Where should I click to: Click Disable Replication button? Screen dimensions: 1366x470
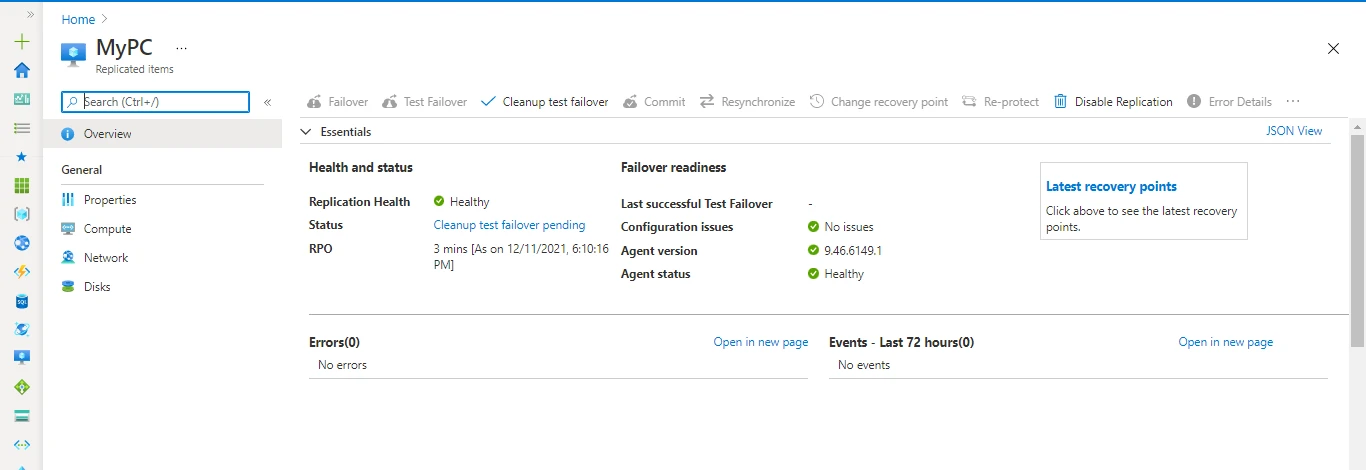pyautogui.click(x=1113, y=102)
